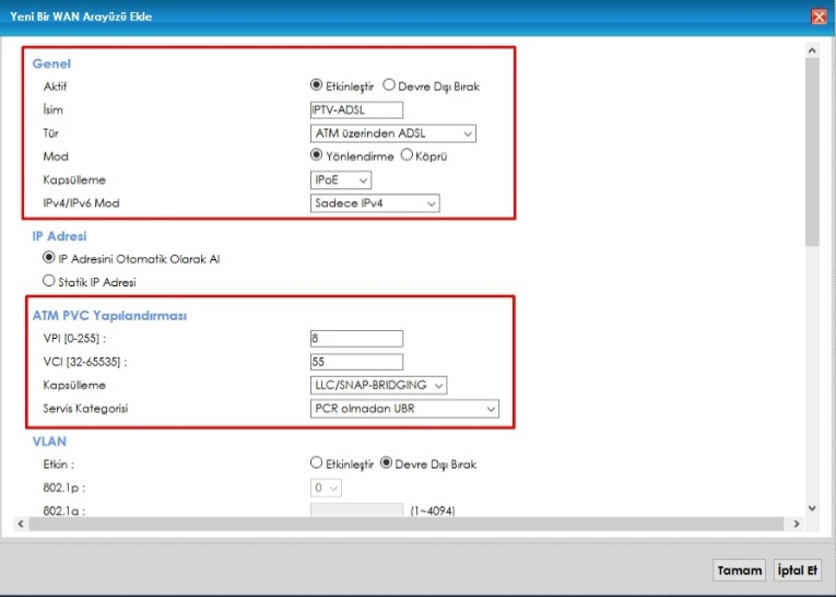Image resolution: width=836 pixels, height=597 pixels.
Task: Click the İptal Et button
Action: tap(798, 570)
